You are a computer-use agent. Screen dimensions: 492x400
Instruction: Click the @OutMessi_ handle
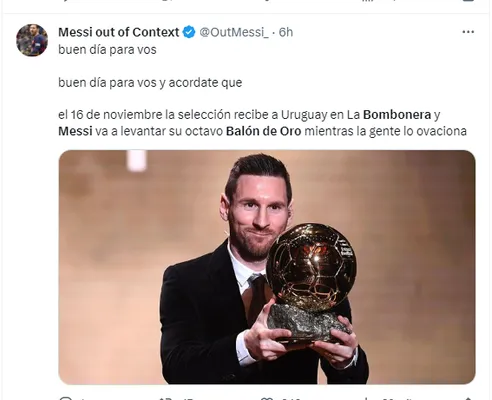234,32
